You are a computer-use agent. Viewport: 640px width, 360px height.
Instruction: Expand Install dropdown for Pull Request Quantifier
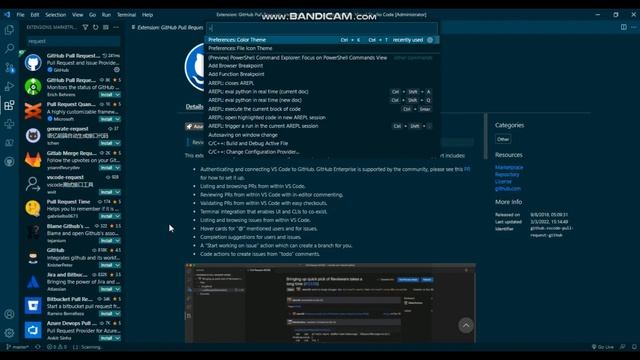118,119
